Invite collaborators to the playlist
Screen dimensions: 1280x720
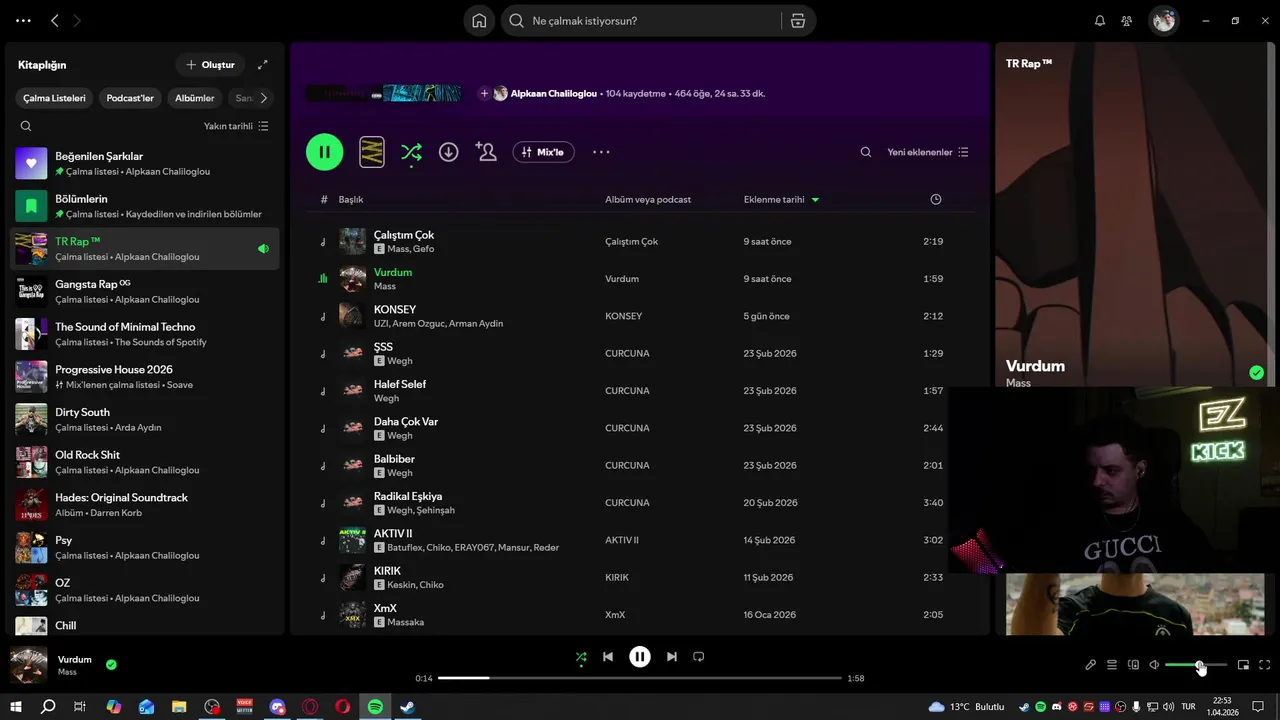click(486, 152)
